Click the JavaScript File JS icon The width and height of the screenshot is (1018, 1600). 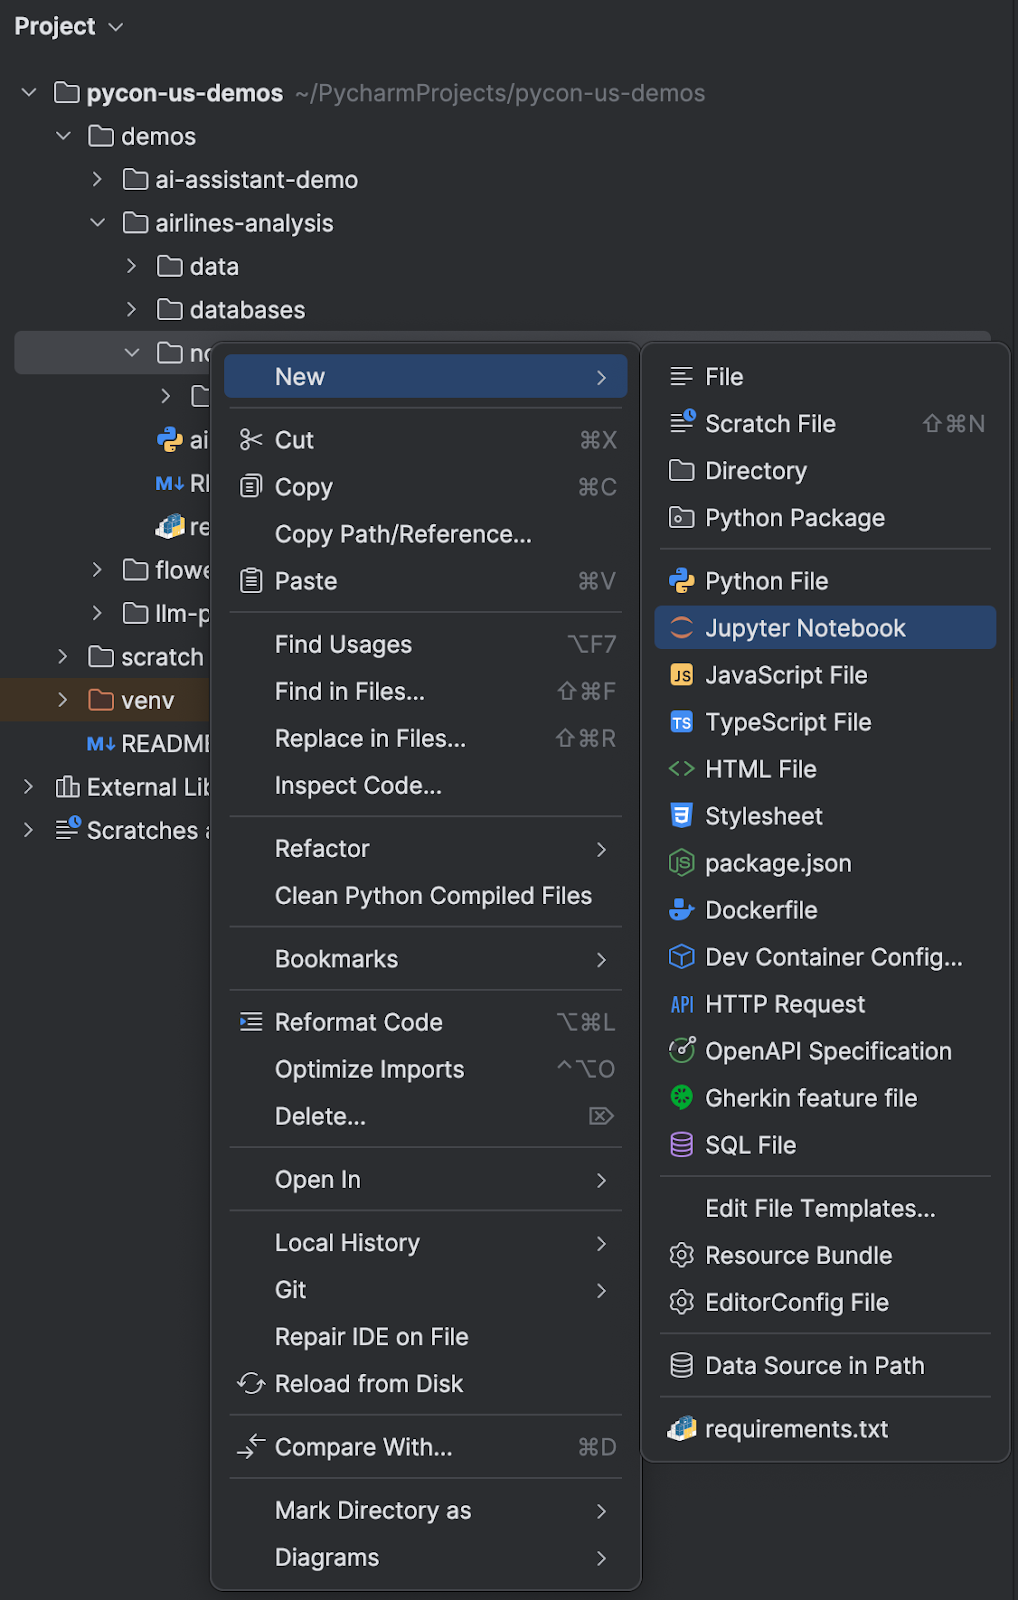tap(681, 675)
